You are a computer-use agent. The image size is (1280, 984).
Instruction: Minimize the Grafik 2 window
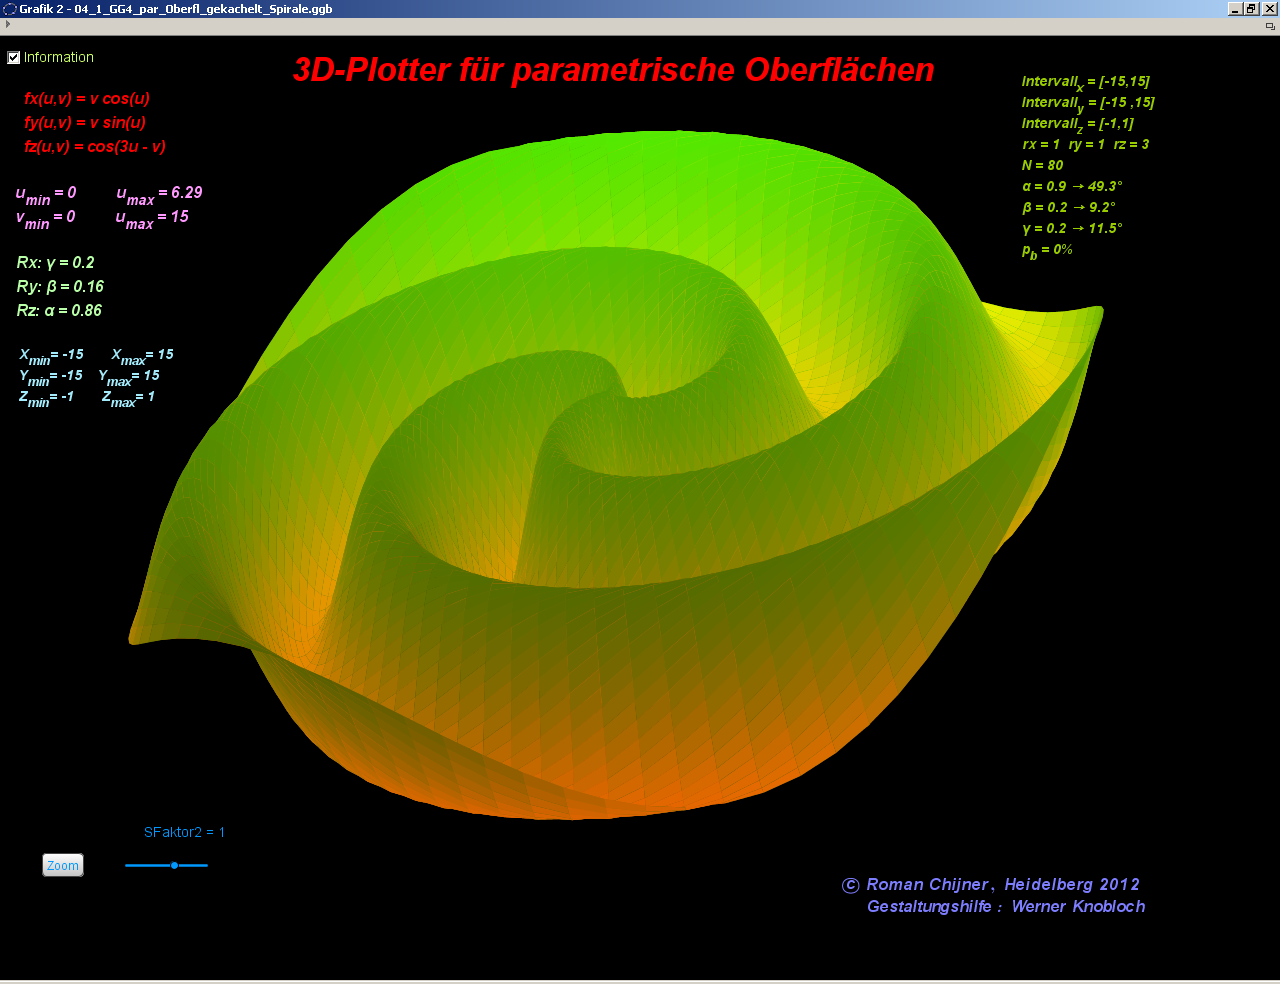coord(1235,9)
